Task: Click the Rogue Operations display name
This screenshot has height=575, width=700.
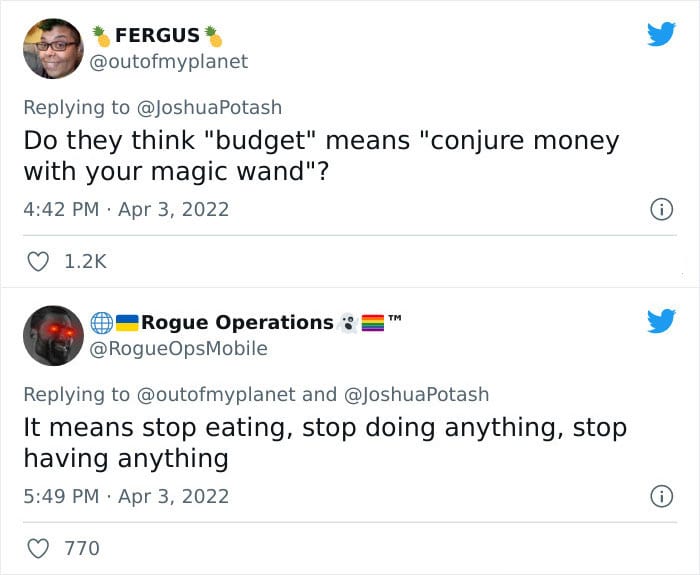Action: tap(238, 322)
